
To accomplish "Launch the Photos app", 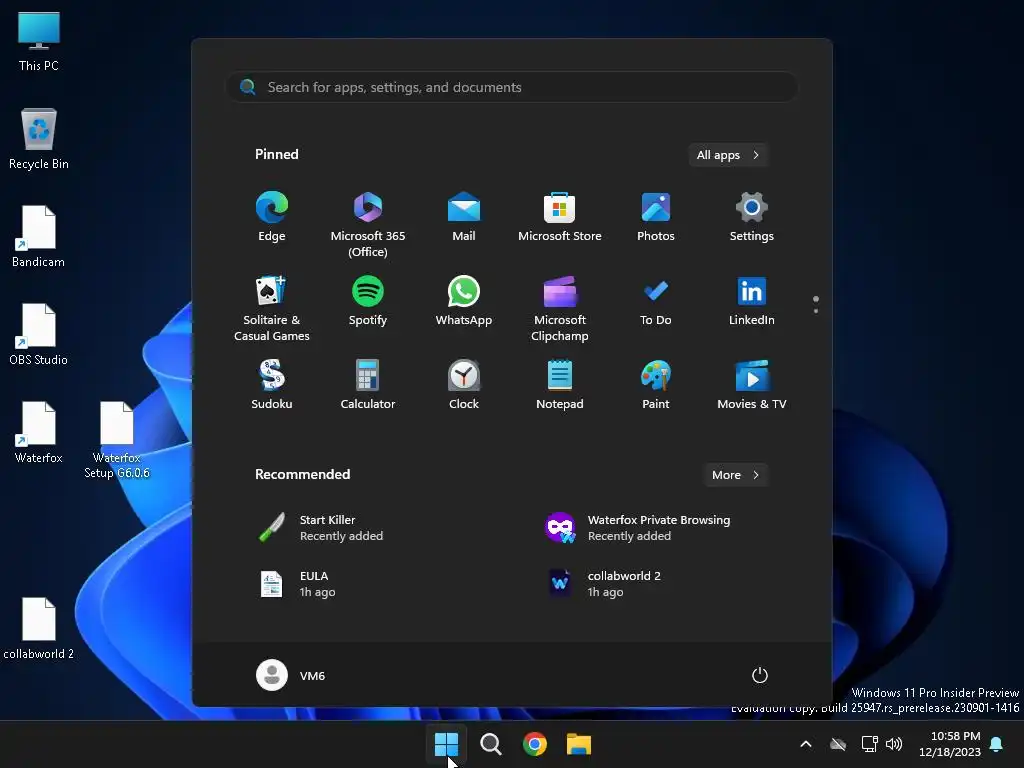I will [656, 217].
